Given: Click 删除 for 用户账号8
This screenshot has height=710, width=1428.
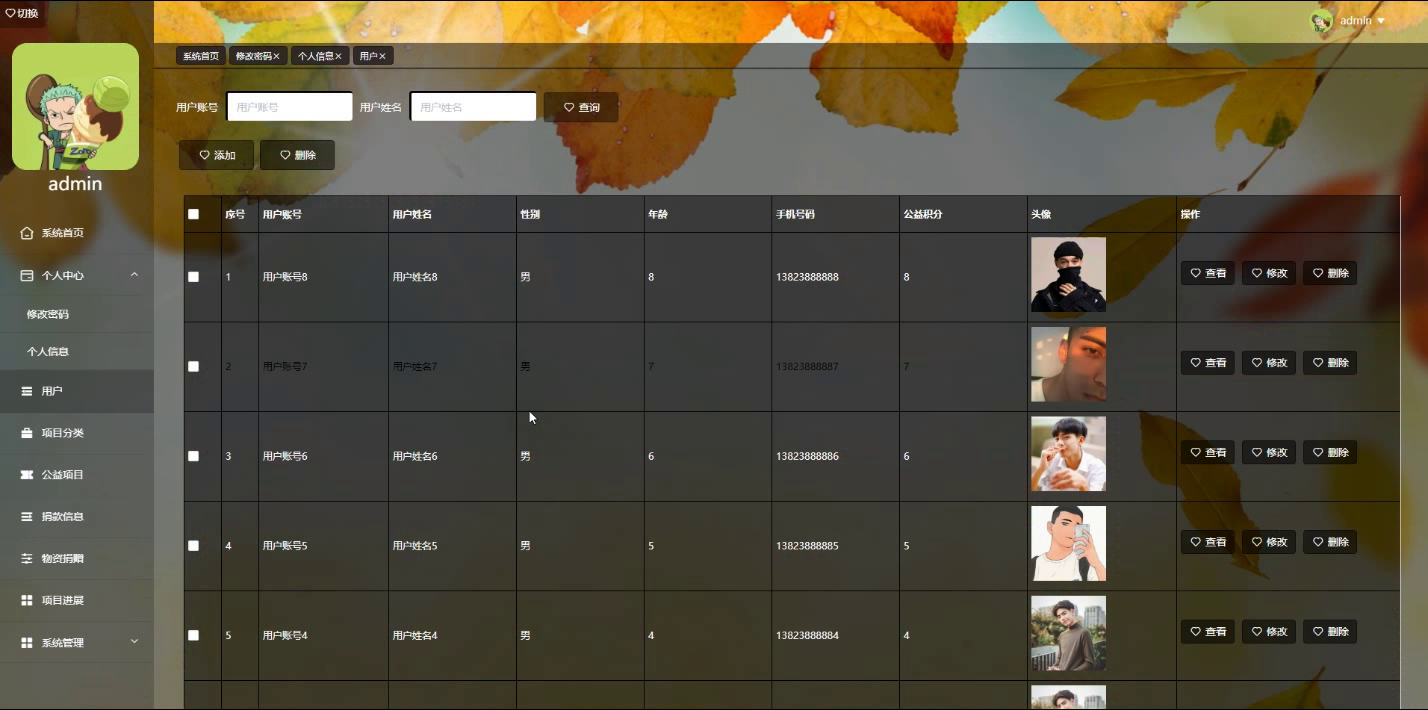Looking at the screenshot, I should [x=1329, y=273].
